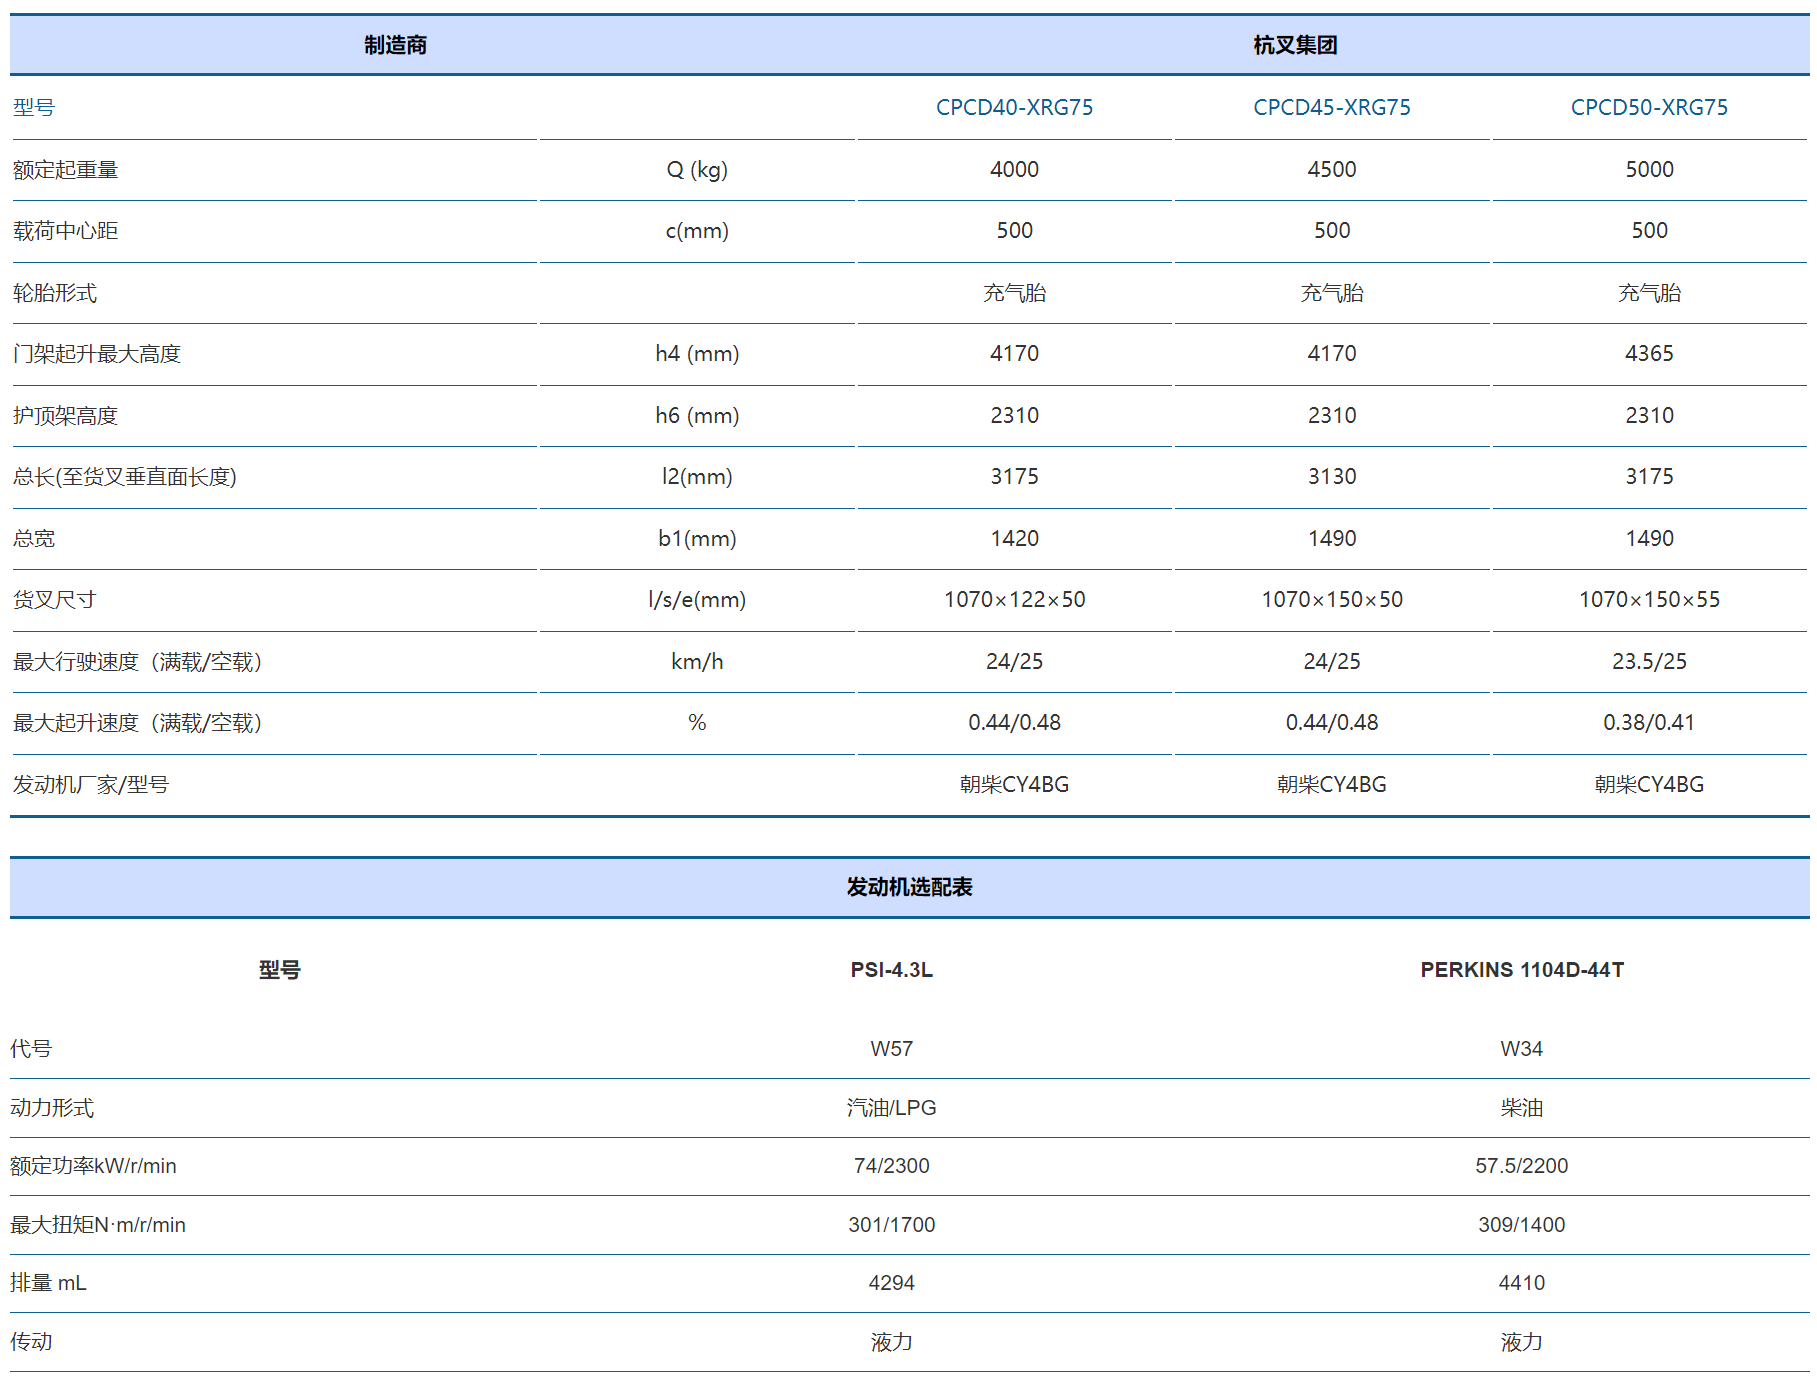The width and height of the screenshot is (1817, 1391).
Task: Click the l/s/e(mm) unit cell
Action: pyautogui.click(x=697, y=600)
